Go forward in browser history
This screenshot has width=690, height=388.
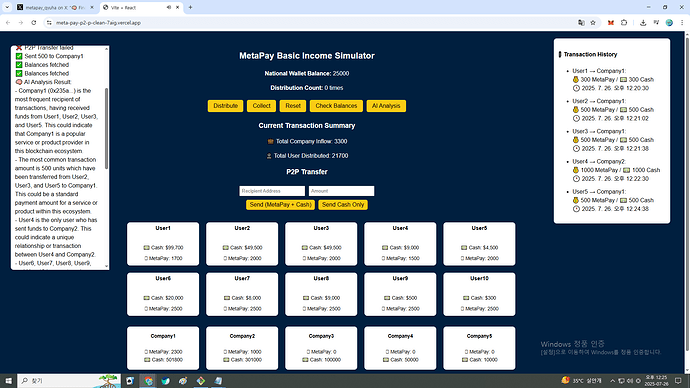pyautogui.click(x=21, y=23)
